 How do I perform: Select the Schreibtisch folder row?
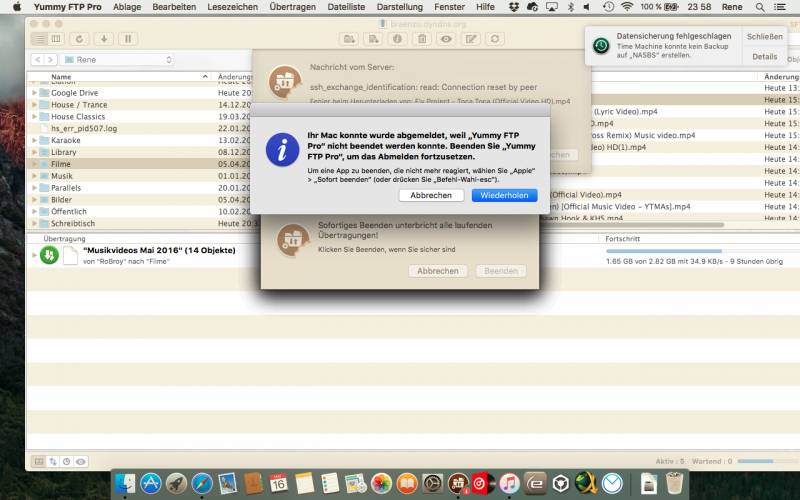coord(139,223)
